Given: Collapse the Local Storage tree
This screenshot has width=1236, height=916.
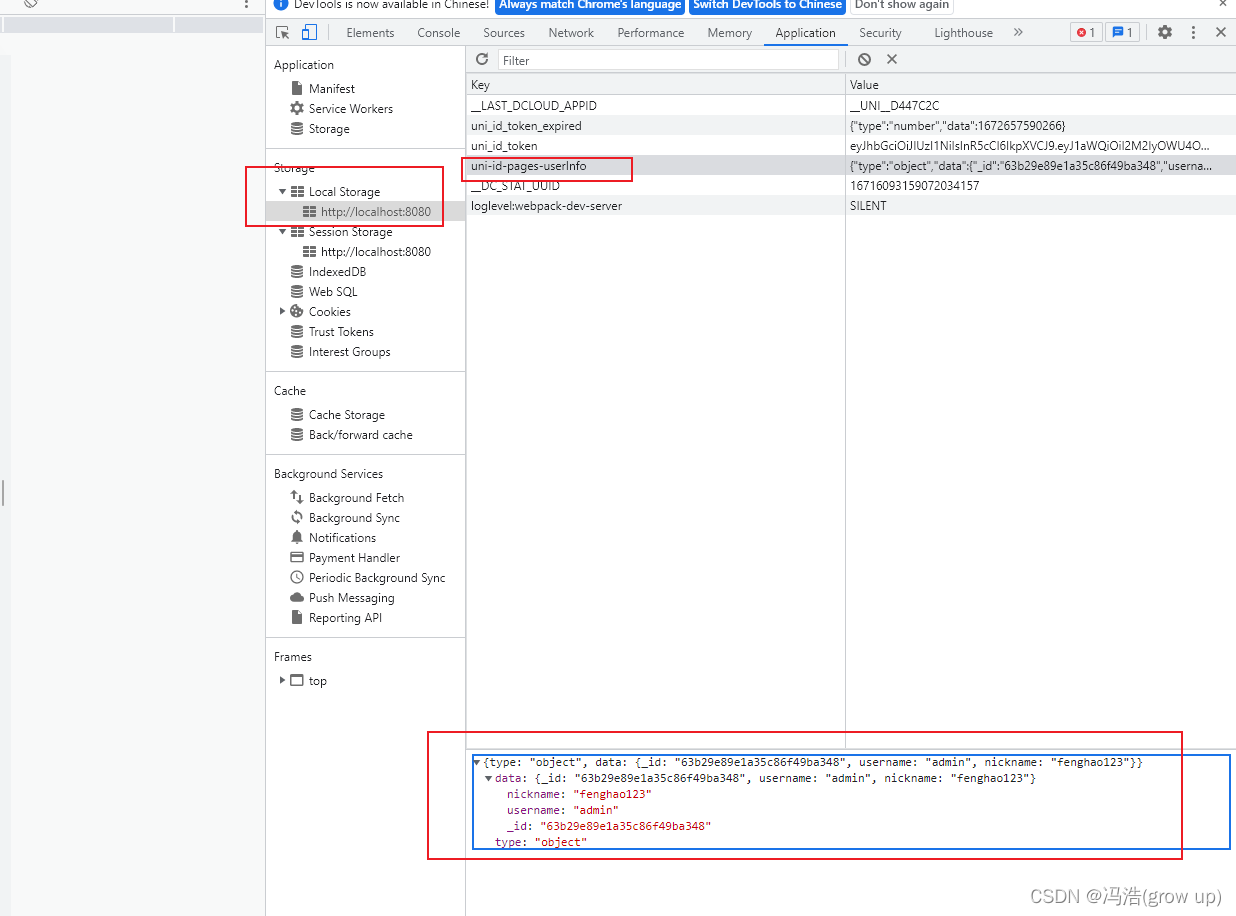Looking at the screenshot, I should click(283, 191).
